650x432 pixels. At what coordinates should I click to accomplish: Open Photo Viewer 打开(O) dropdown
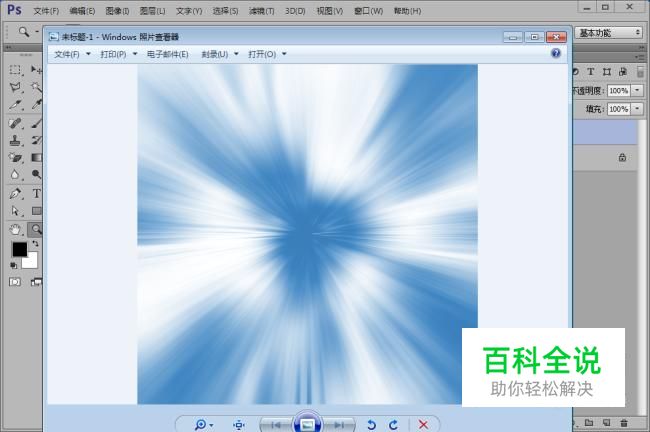[x=267, y=54]
